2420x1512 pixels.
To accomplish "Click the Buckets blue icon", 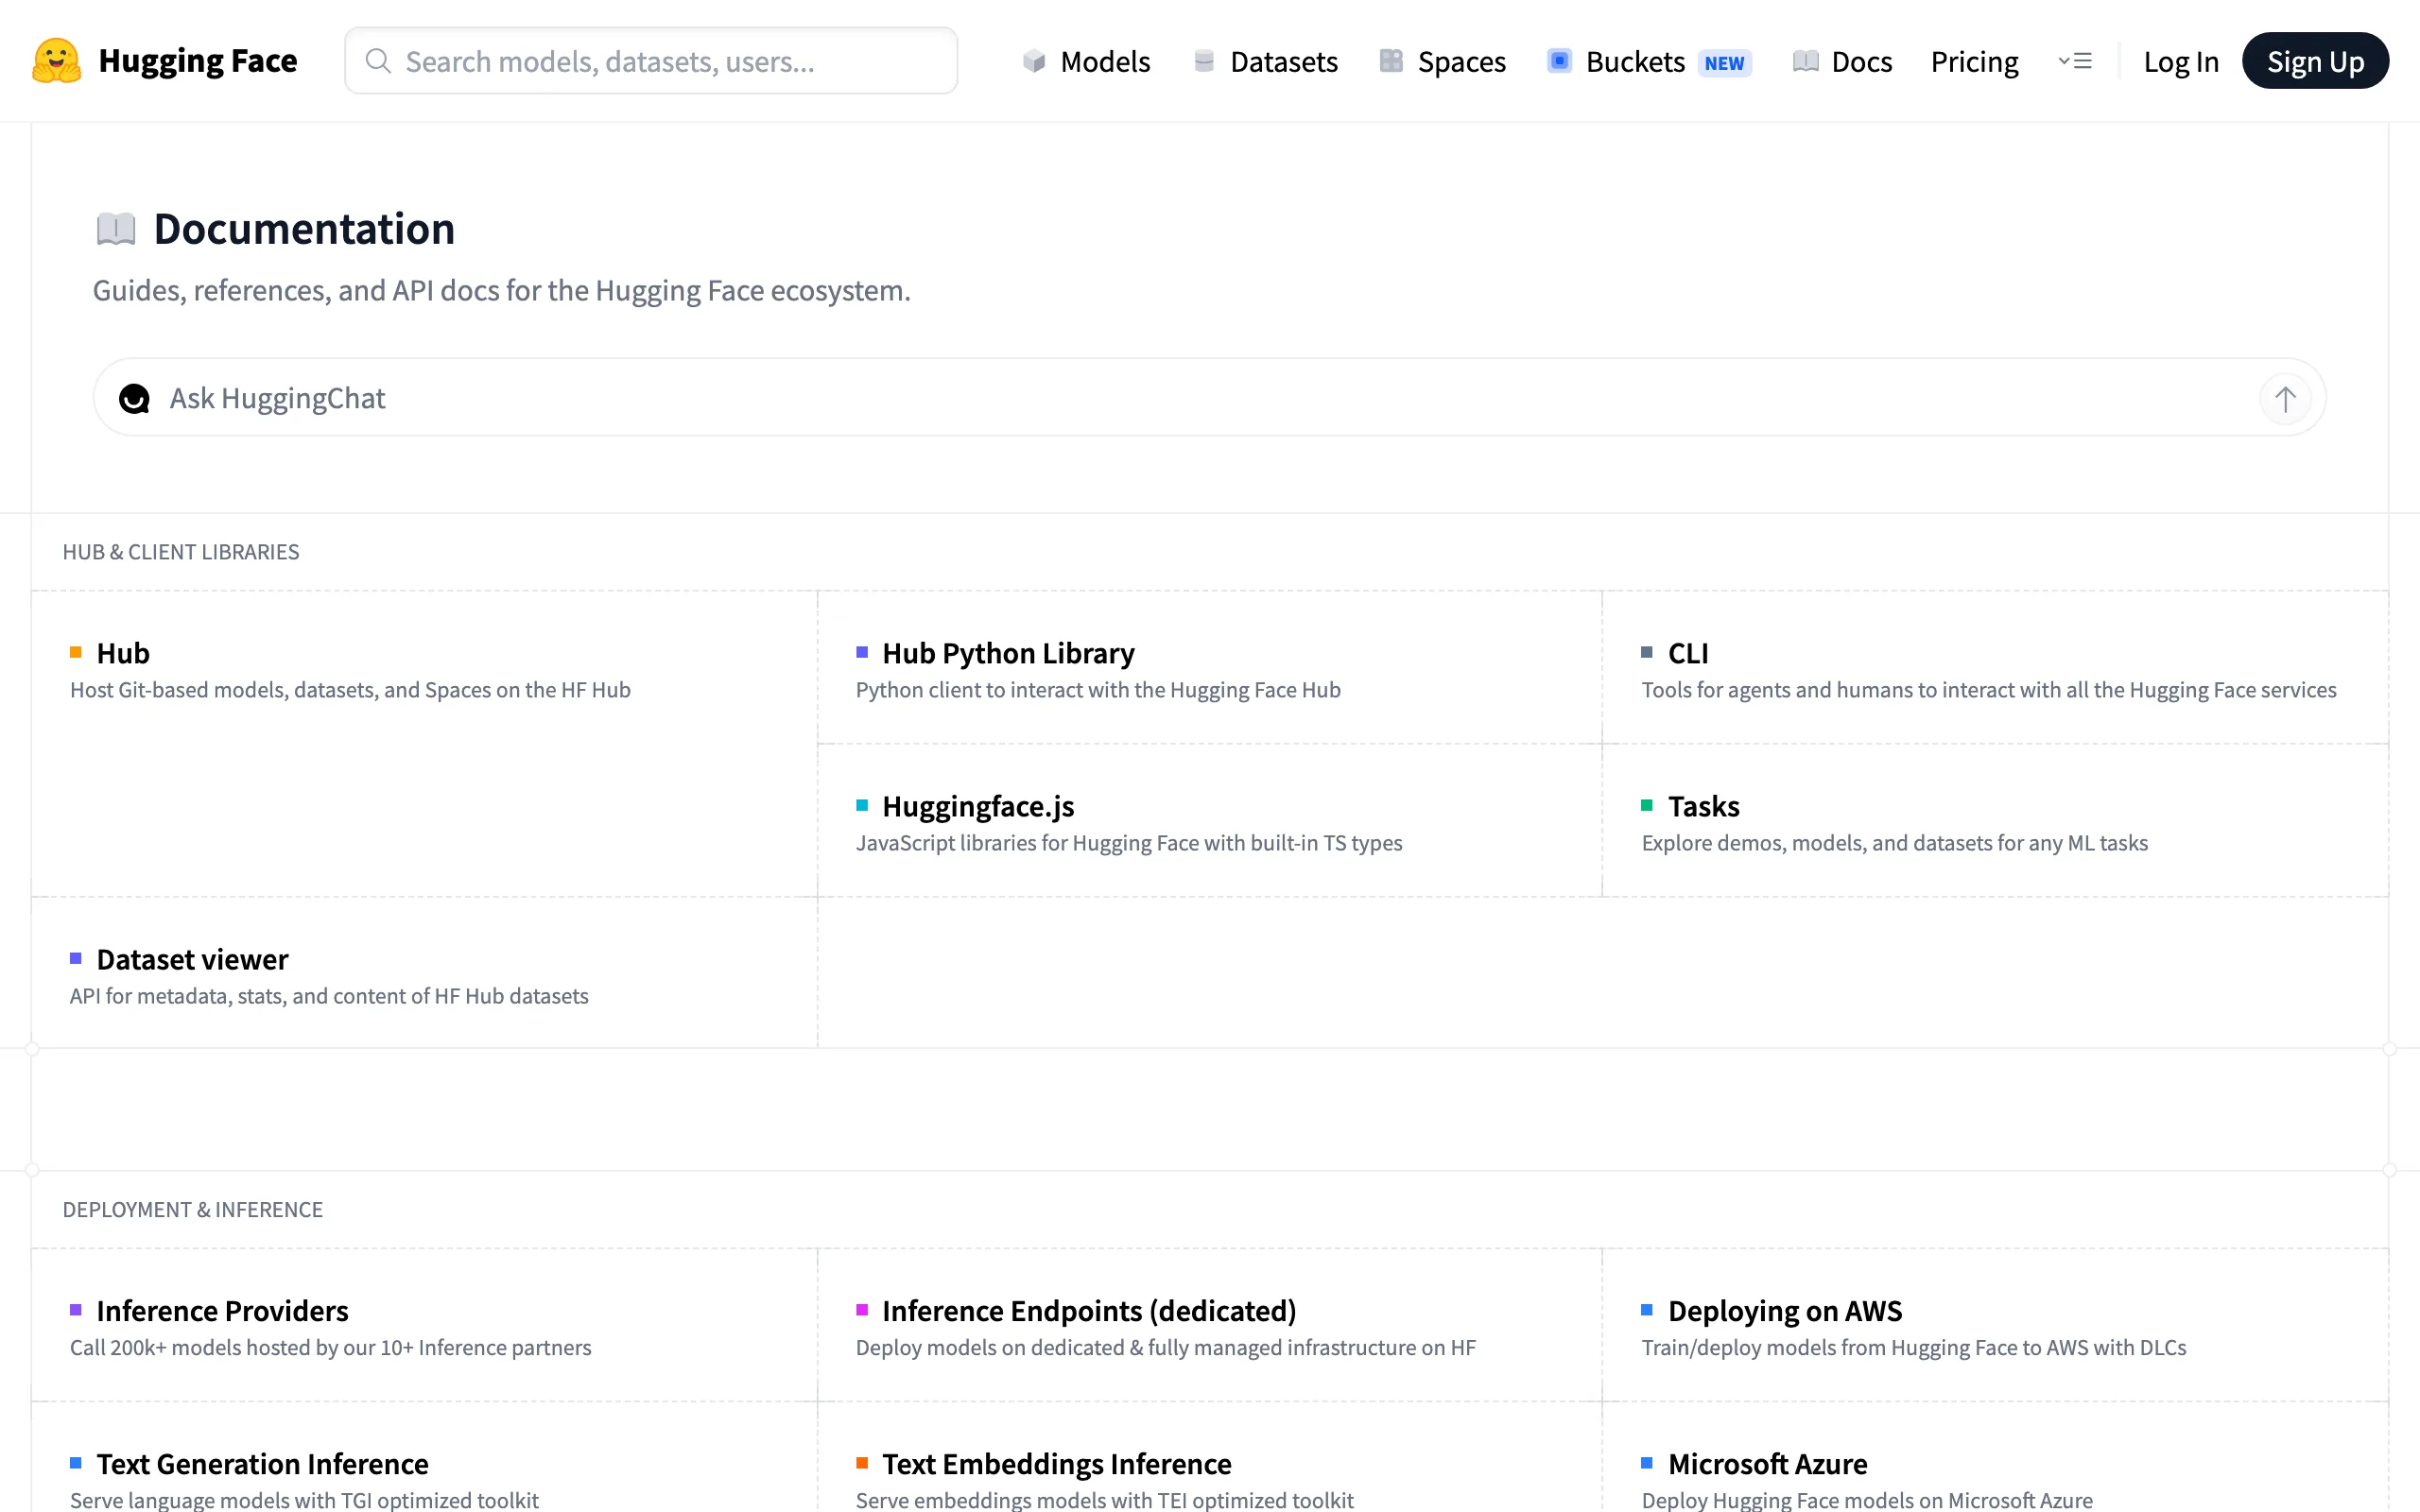I will click(x=1559, y=61).
